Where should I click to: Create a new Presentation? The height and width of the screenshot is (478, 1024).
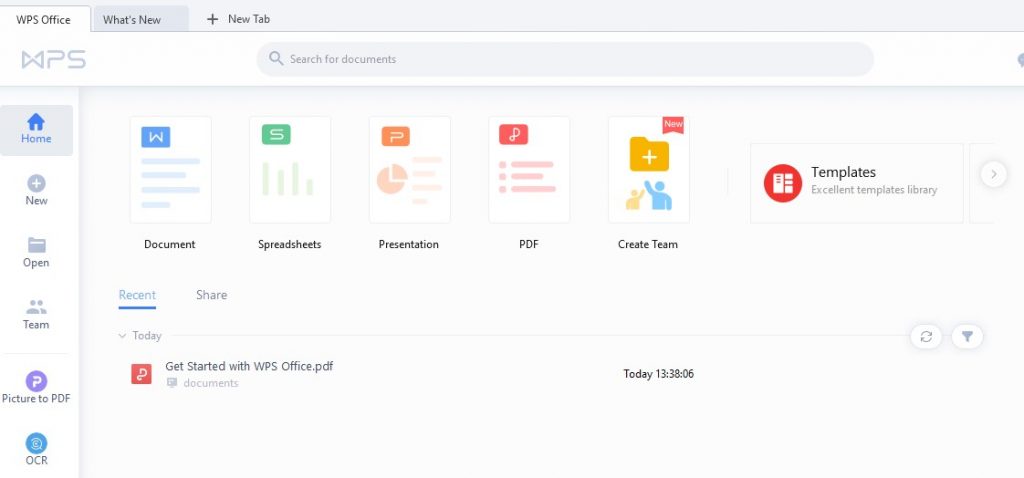[409, 170]
